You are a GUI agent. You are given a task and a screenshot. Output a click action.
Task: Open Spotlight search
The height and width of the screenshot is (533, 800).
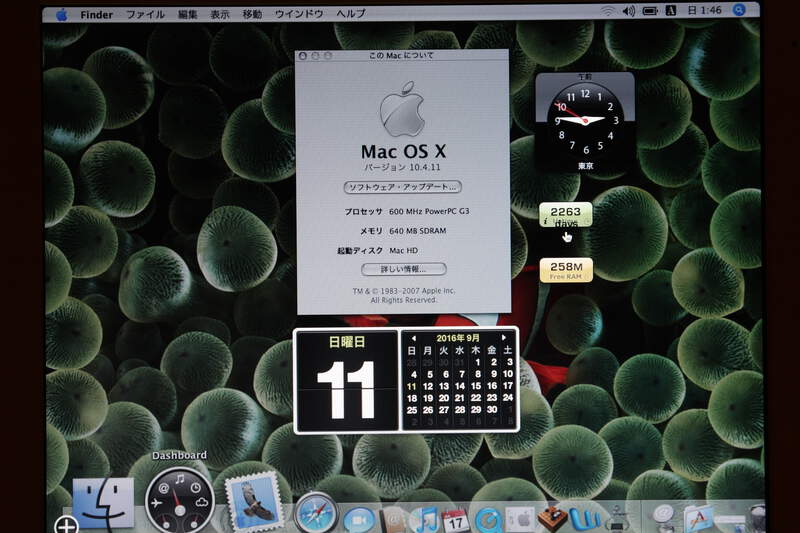(x=739, y=10)
